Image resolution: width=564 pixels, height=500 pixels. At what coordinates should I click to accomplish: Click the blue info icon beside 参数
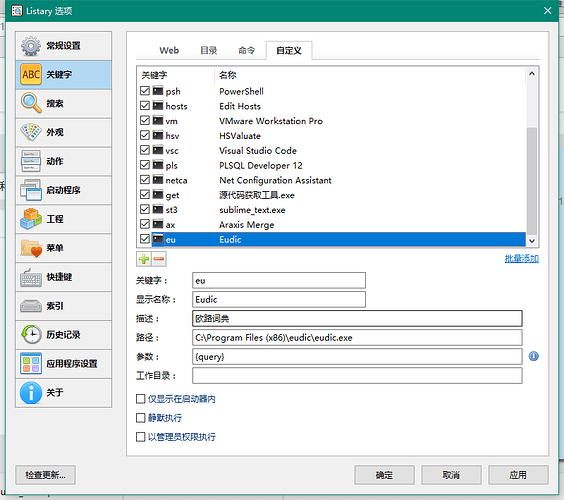coord(533,356)
